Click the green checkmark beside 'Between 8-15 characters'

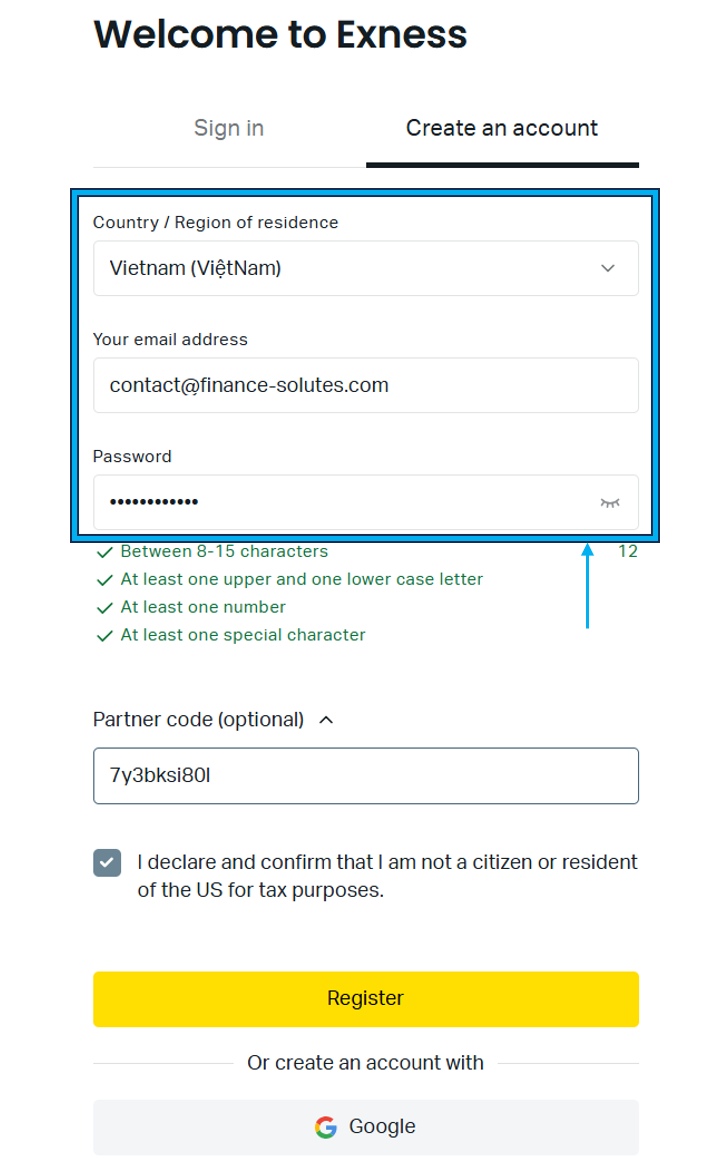[105, 552]
